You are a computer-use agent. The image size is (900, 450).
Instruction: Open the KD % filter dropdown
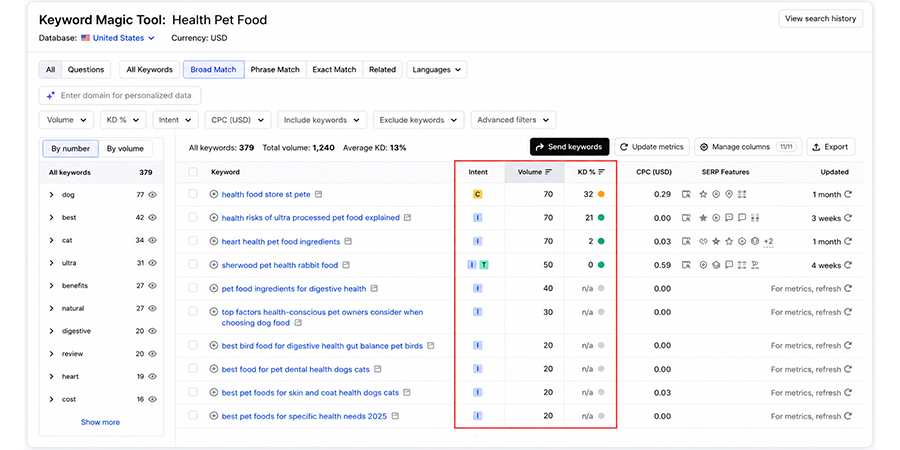point(123,120)
